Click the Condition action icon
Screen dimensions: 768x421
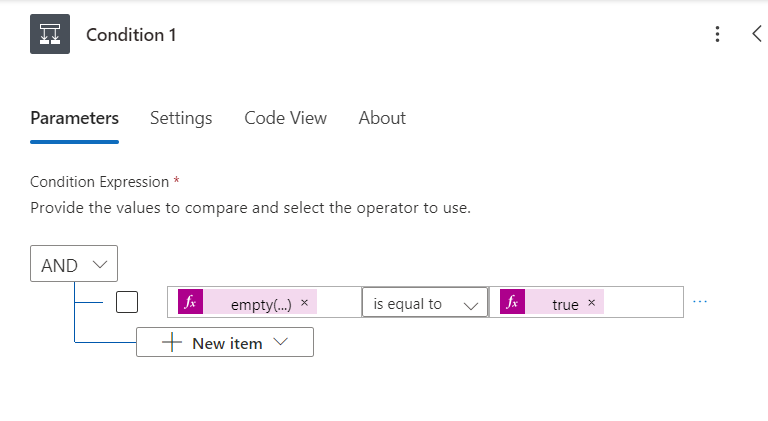click(x=50, y=35)
